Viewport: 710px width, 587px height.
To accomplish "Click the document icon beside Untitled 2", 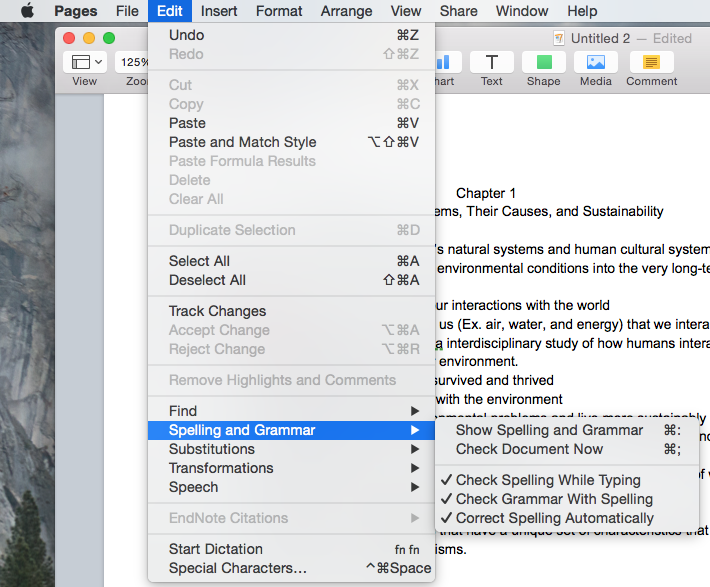I will pos(559,38).
